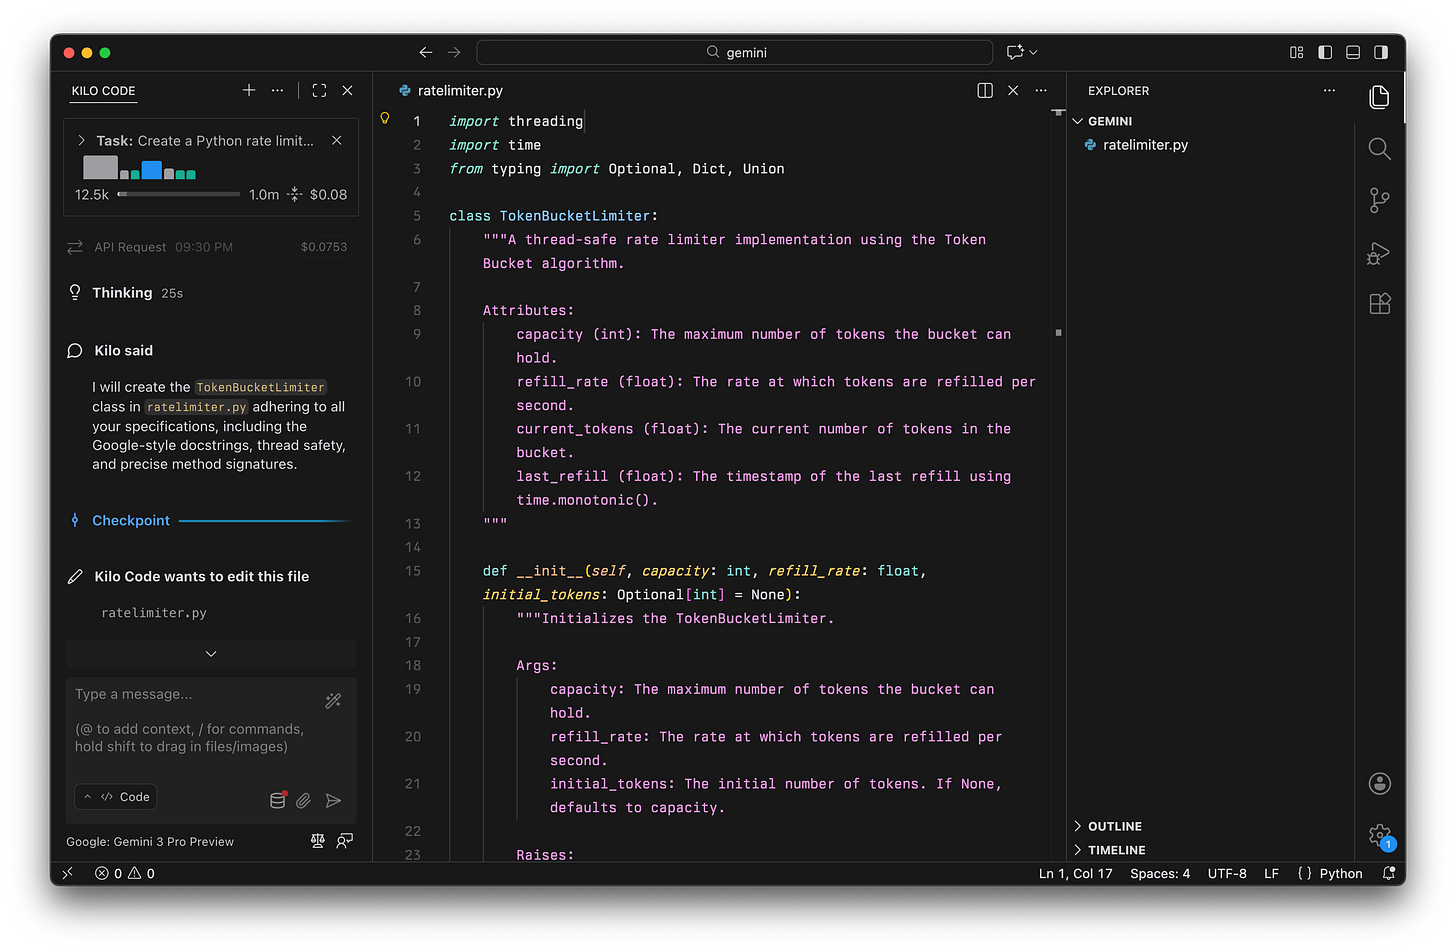Select ratelimiter.py in Explorer tree
1456x952 pixels.
pyautogui.click(x=1145, y=145)
